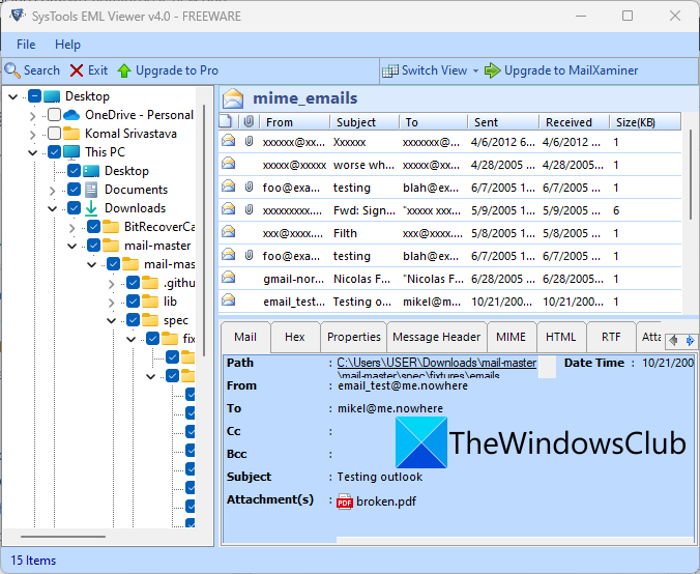Collapse the root Desktop tree node

pyautogui.click(x=13, y=96)
